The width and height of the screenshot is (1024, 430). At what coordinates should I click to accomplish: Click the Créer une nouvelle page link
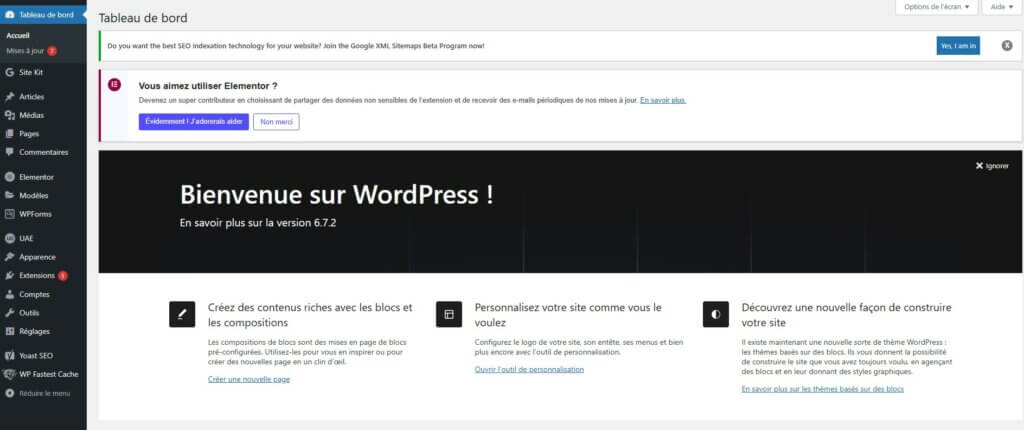click(249, 379)
